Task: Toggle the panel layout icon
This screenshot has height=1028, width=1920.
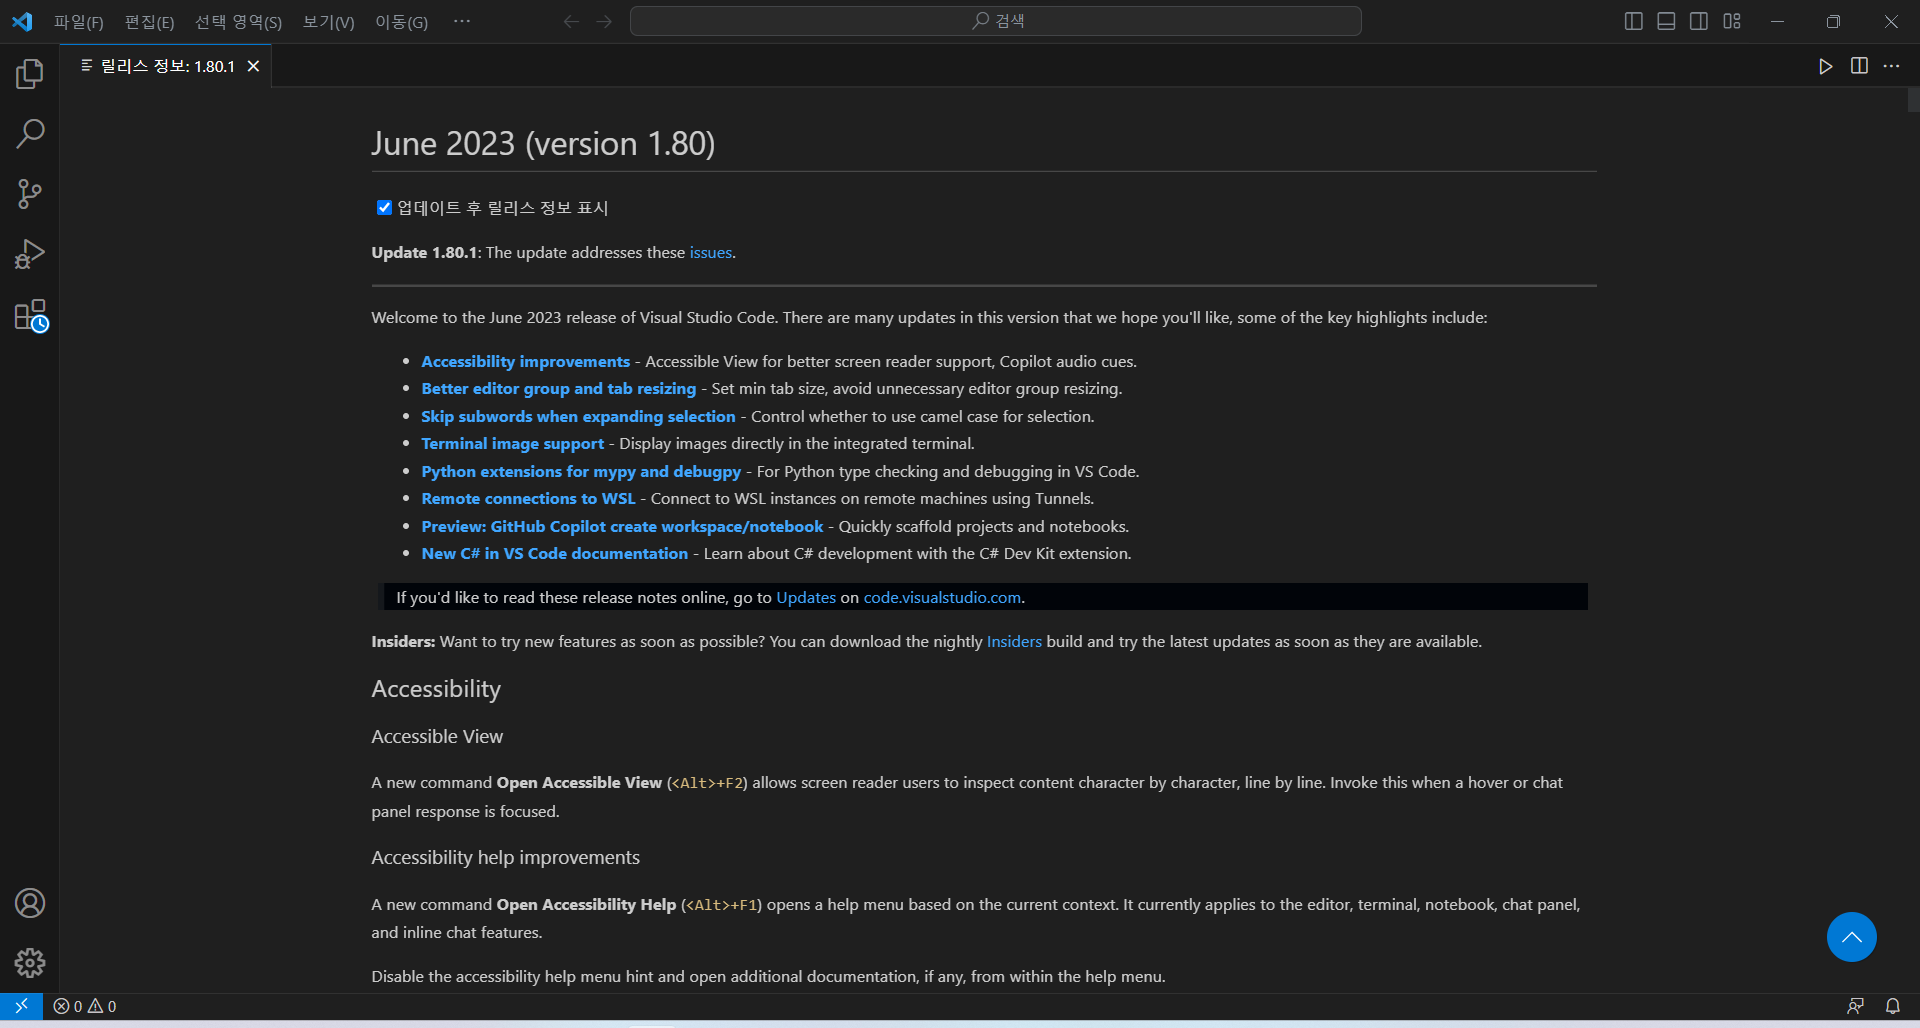Action: 1666,21
